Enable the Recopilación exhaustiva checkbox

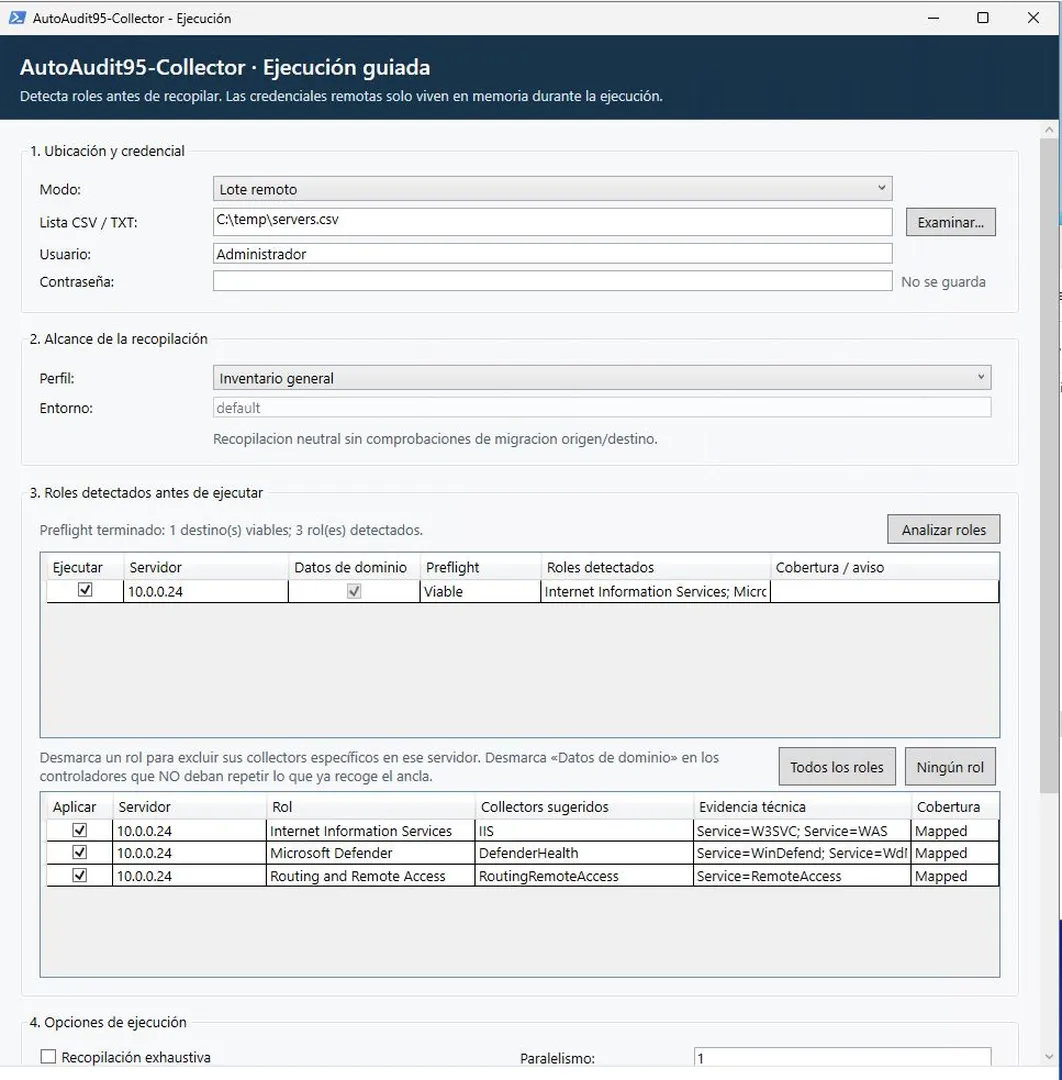point(48,1057)
